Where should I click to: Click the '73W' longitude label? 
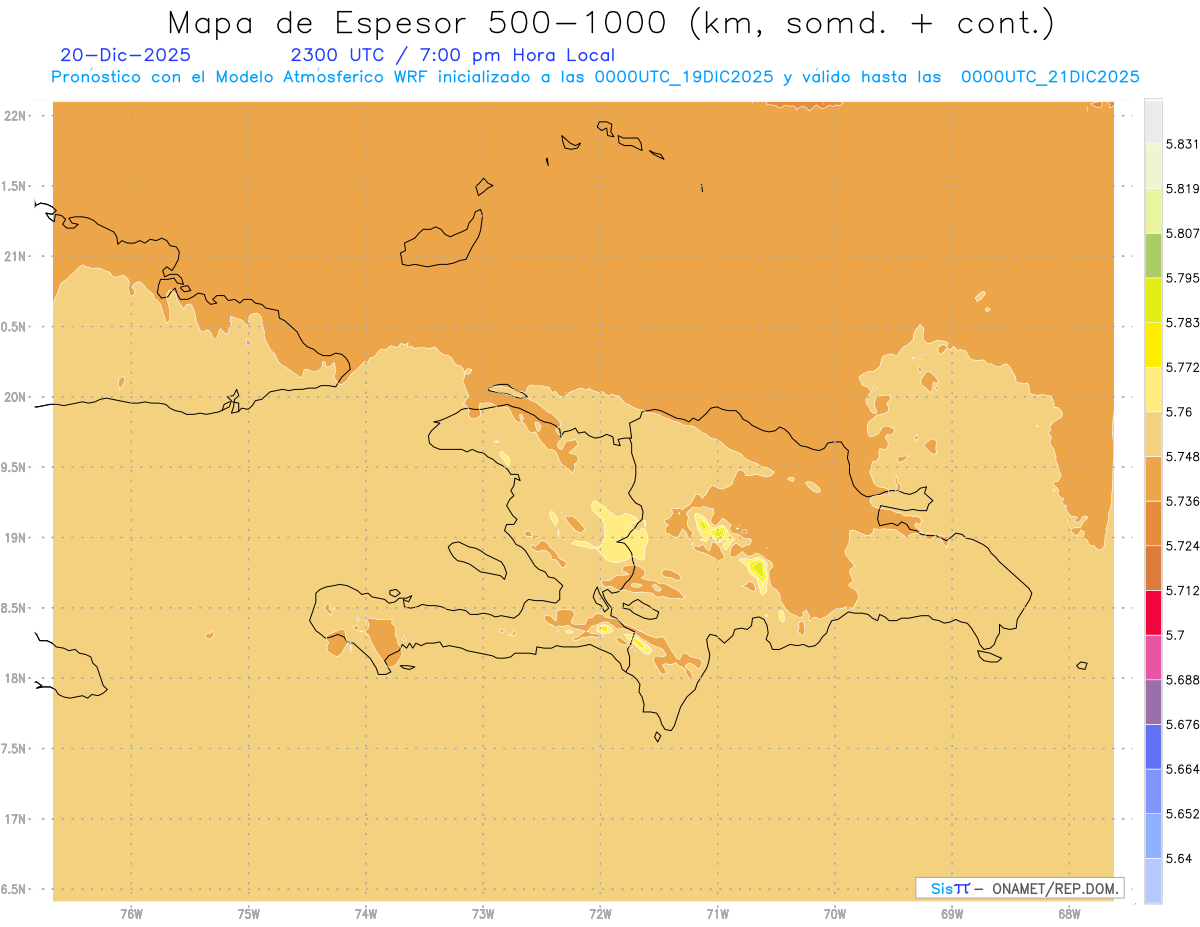[483, 914]
